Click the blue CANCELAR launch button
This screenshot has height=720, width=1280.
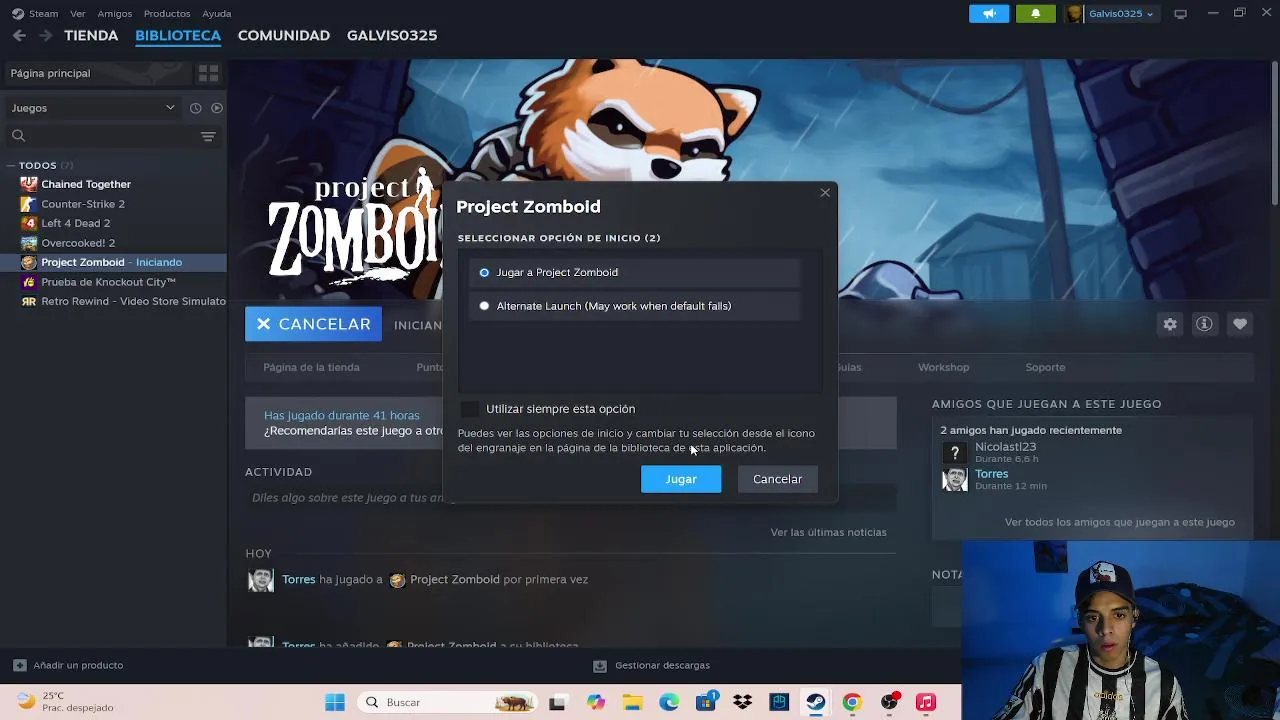point(313,324)
